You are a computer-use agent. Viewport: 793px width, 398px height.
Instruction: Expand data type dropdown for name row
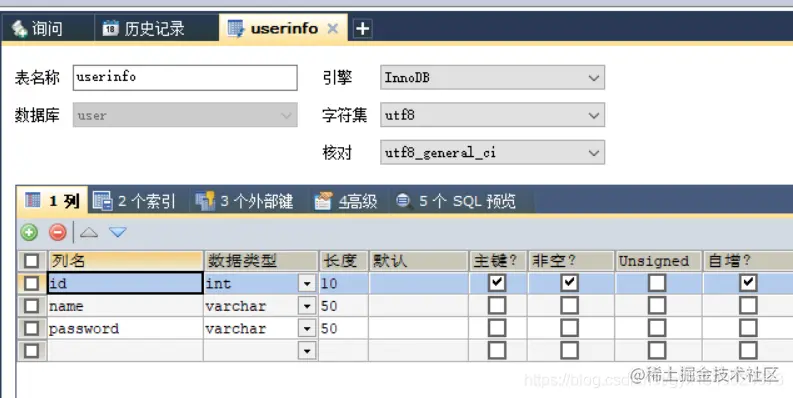coord(307,306)
